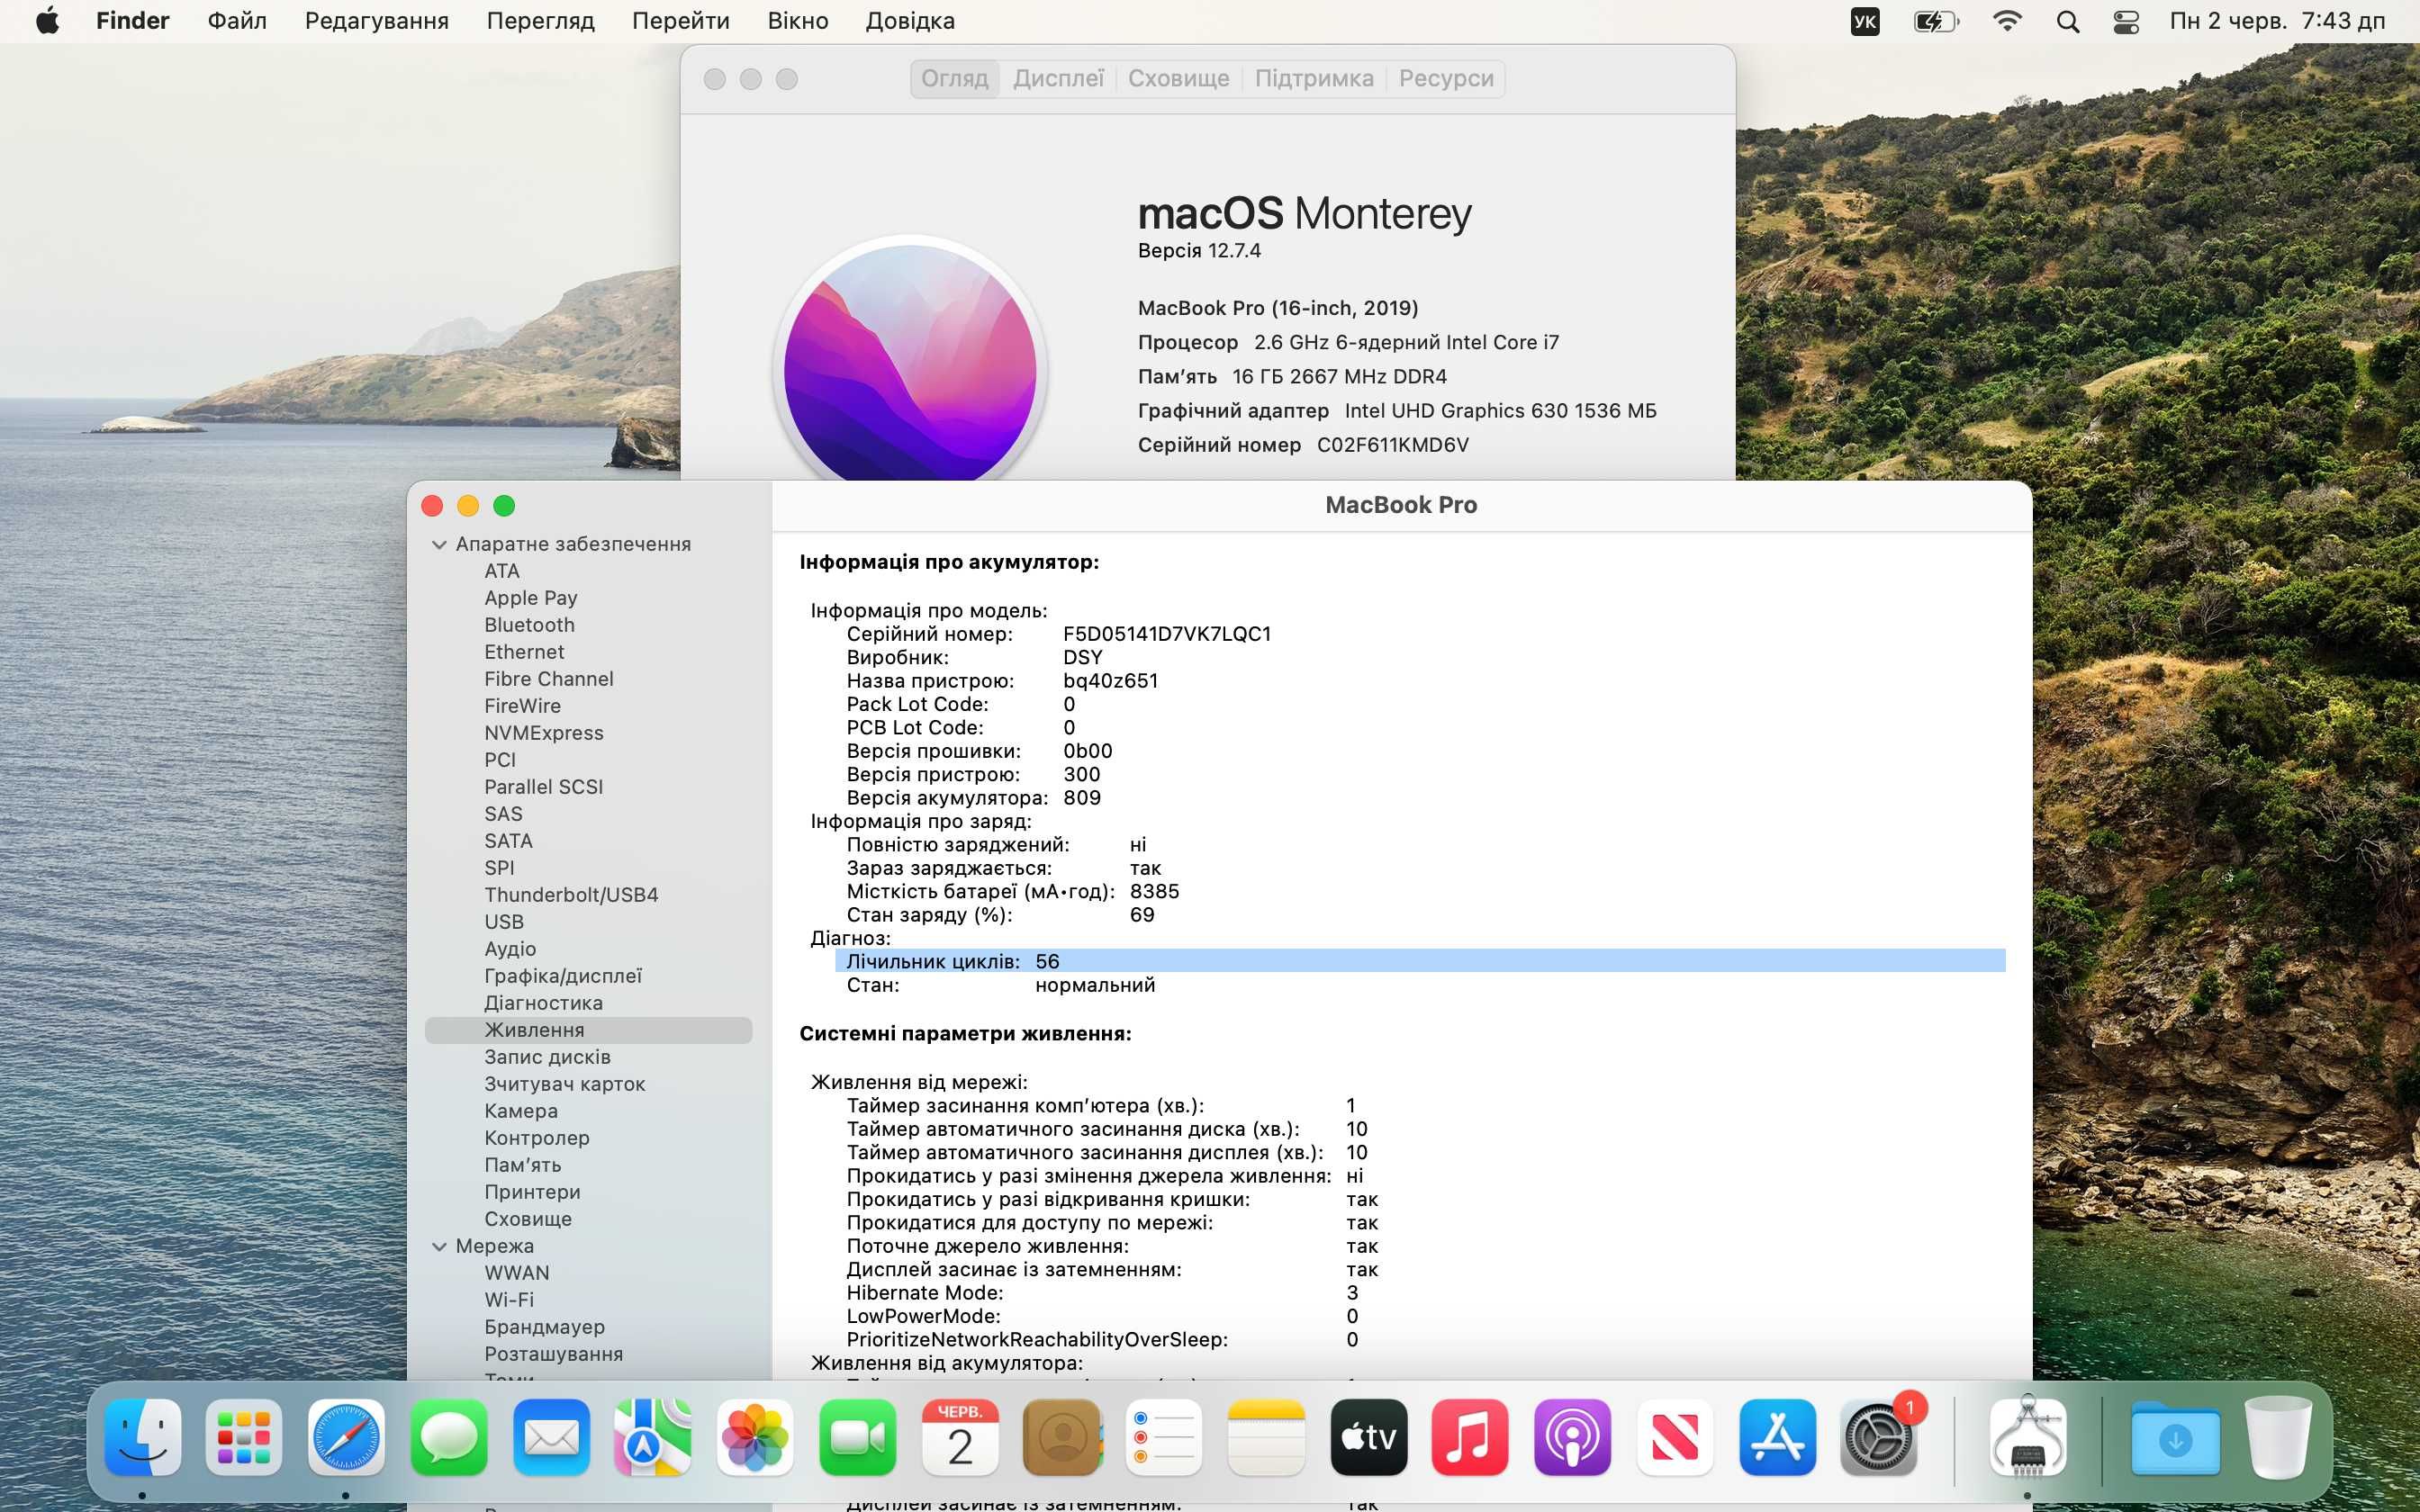The height and width of the screenshot is (1512, 2420).
Task: Open Messages app in the Dock
Action: [449, 1438]
